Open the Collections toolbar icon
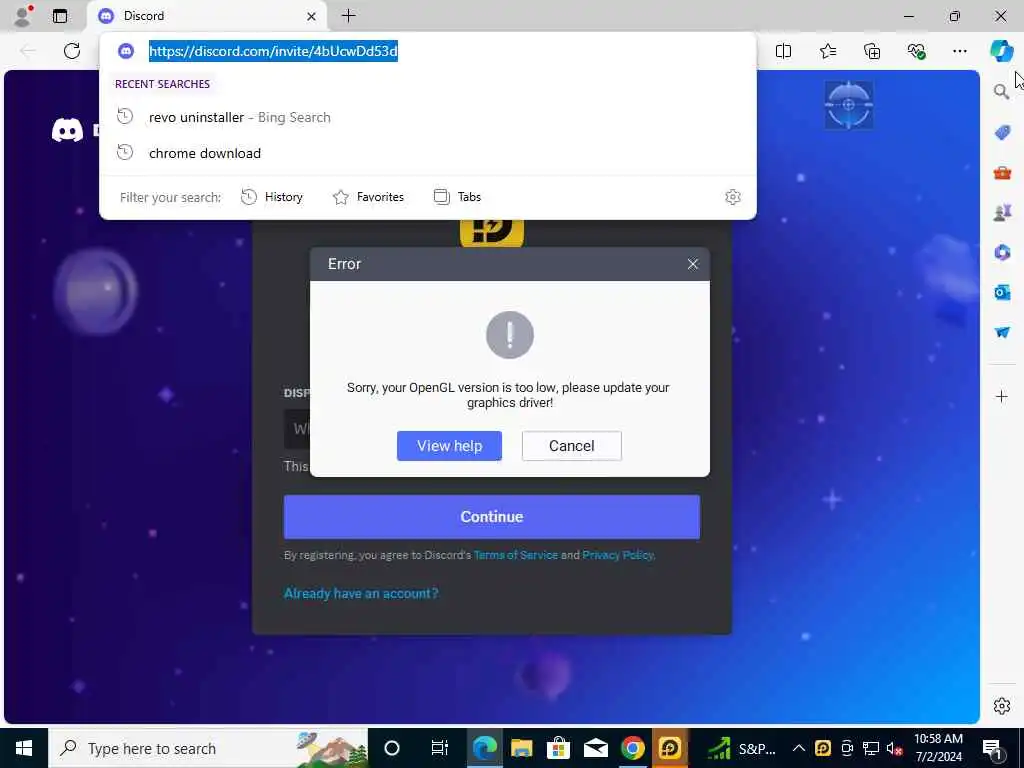1024x768 pixels. tap(872, 51)
